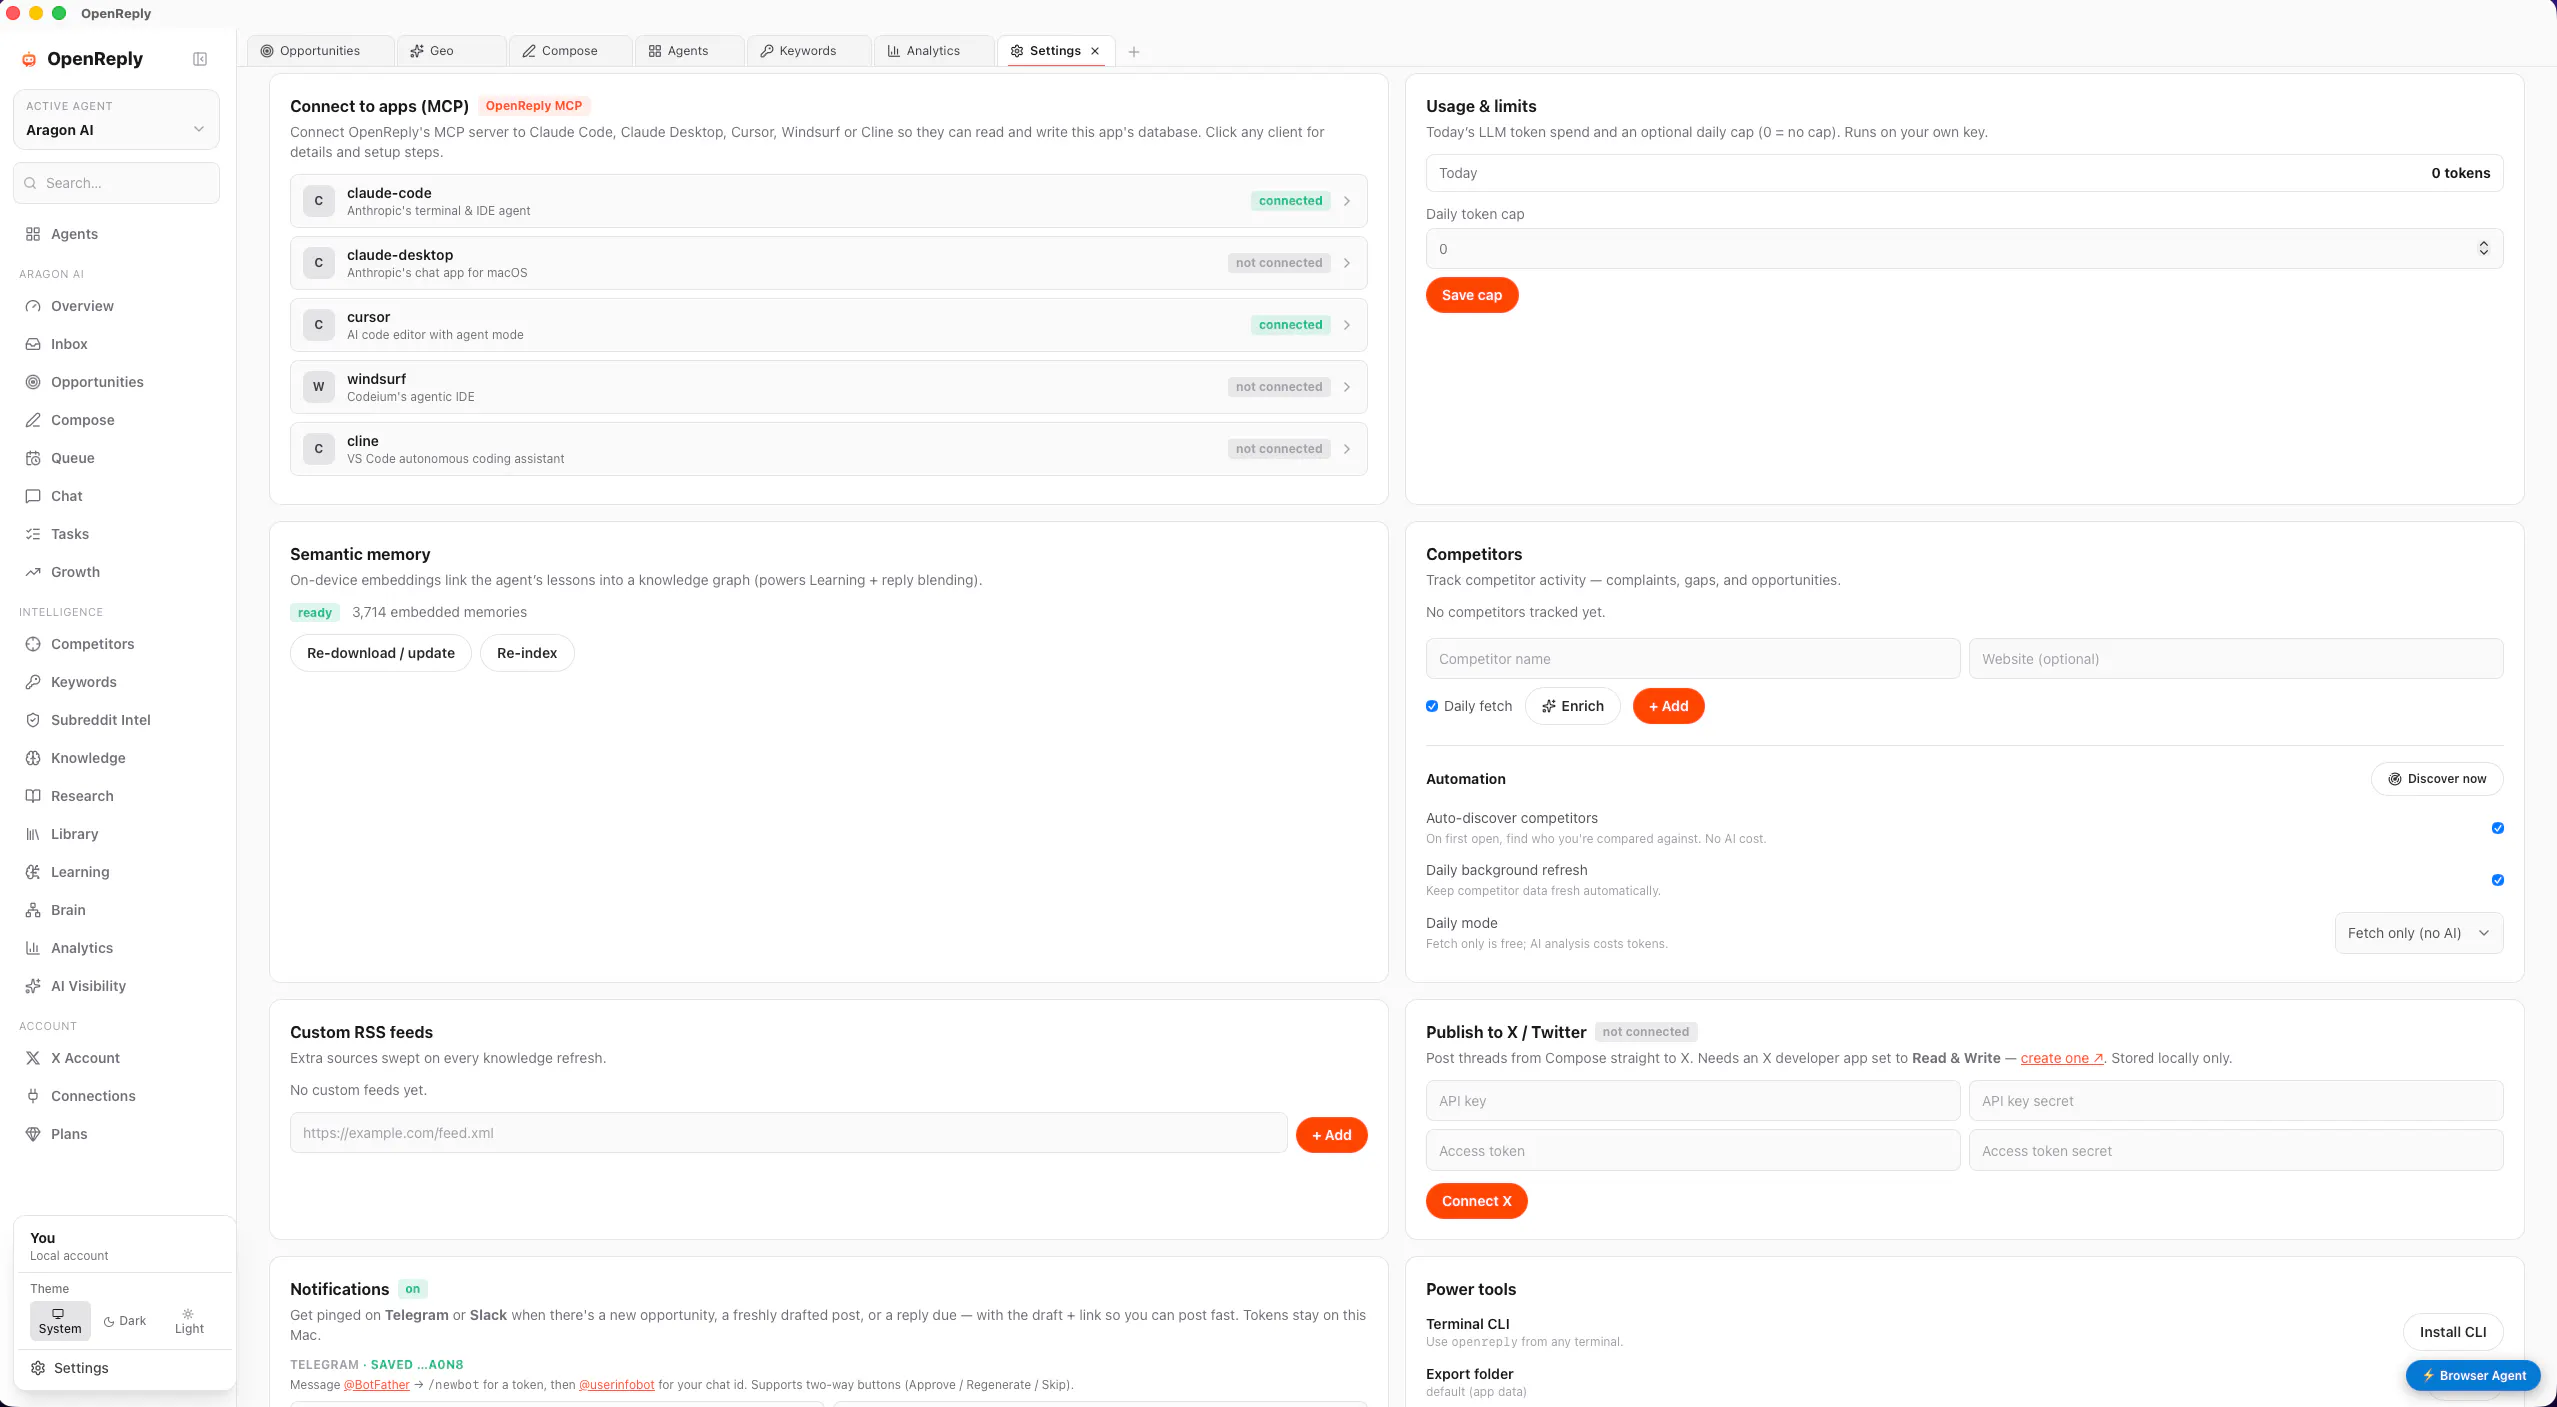The image size is (2557, 1407).
Task: Open the @BotFather link
Action: [x=376, y=1385]
